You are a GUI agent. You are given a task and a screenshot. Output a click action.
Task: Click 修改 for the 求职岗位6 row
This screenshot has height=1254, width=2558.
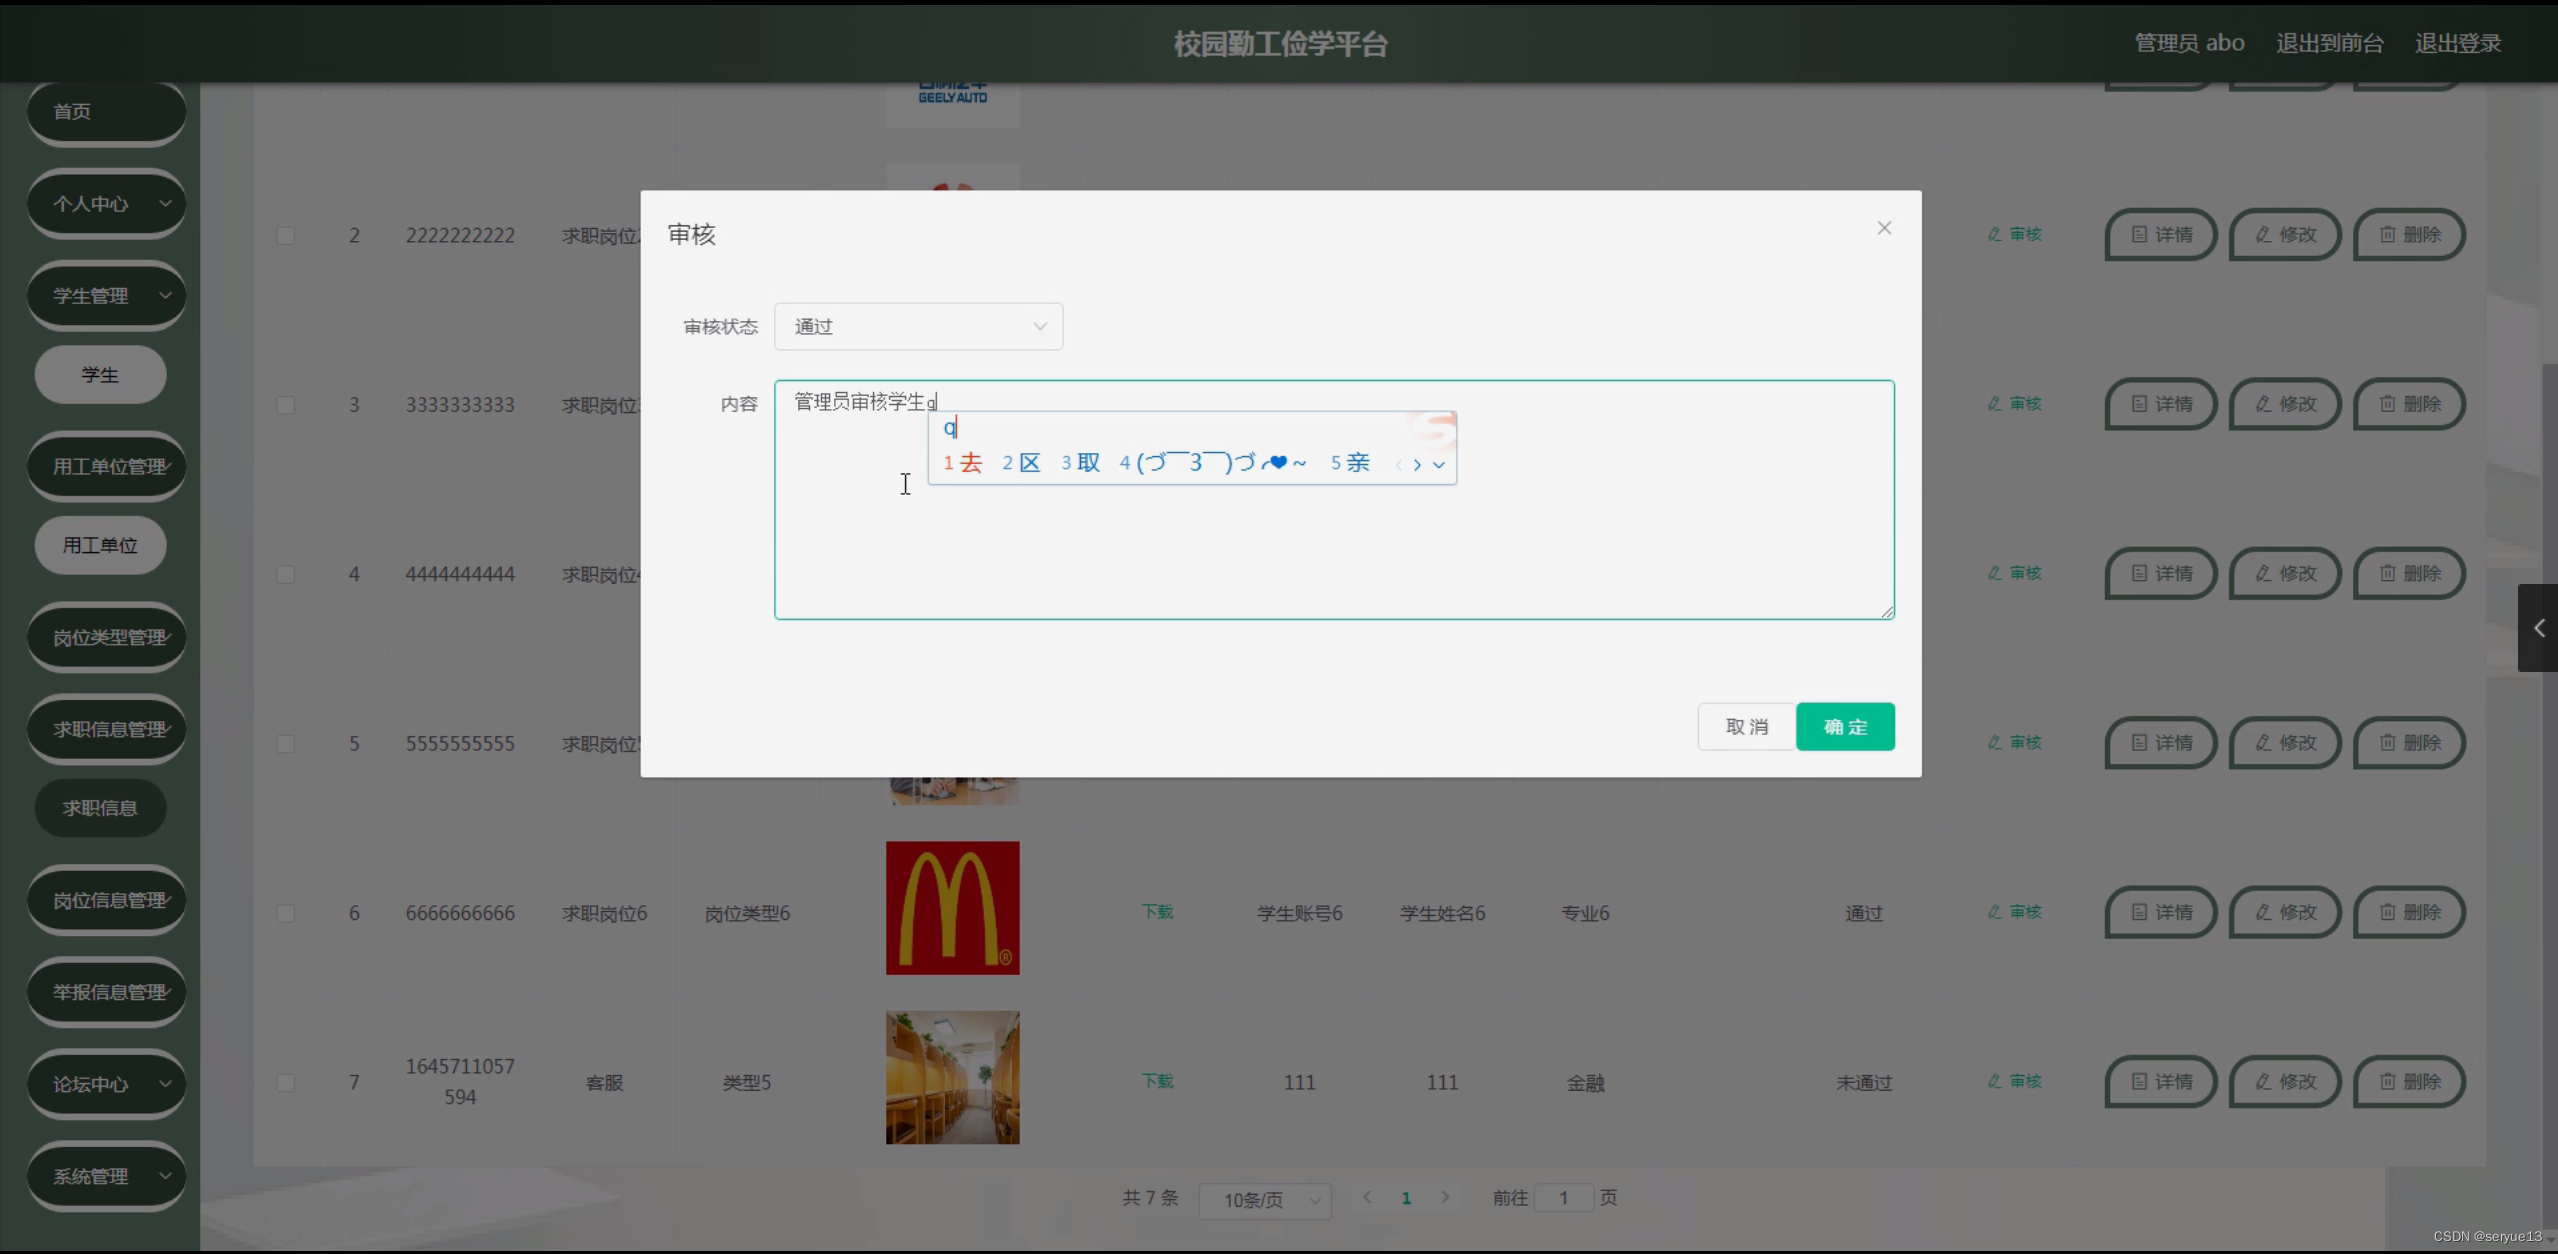coord(2285,911)
